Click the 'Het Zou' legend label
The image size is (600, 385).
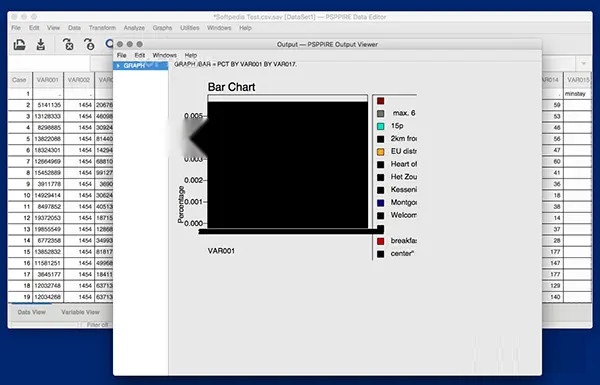click(404, 177)
